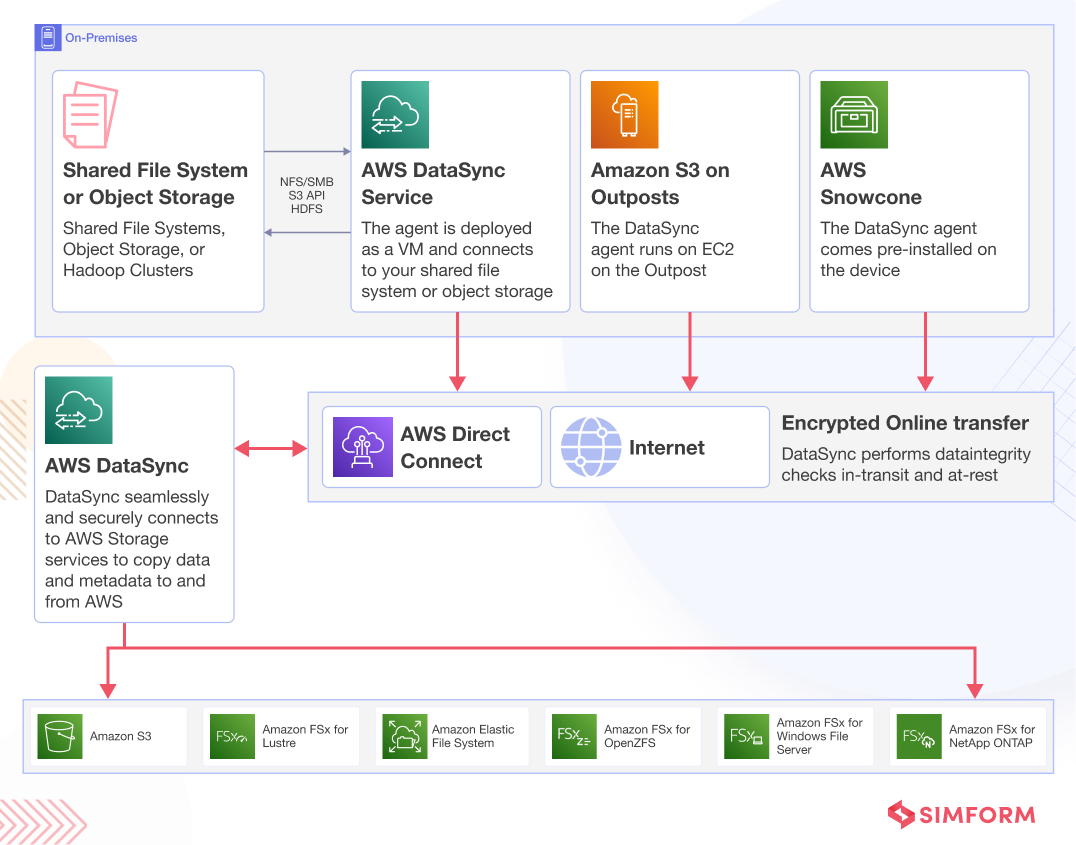This screenshot has width=1076, height=845.
Task: Click the agent comes pre-installed text
Action: tap(908, 249)
